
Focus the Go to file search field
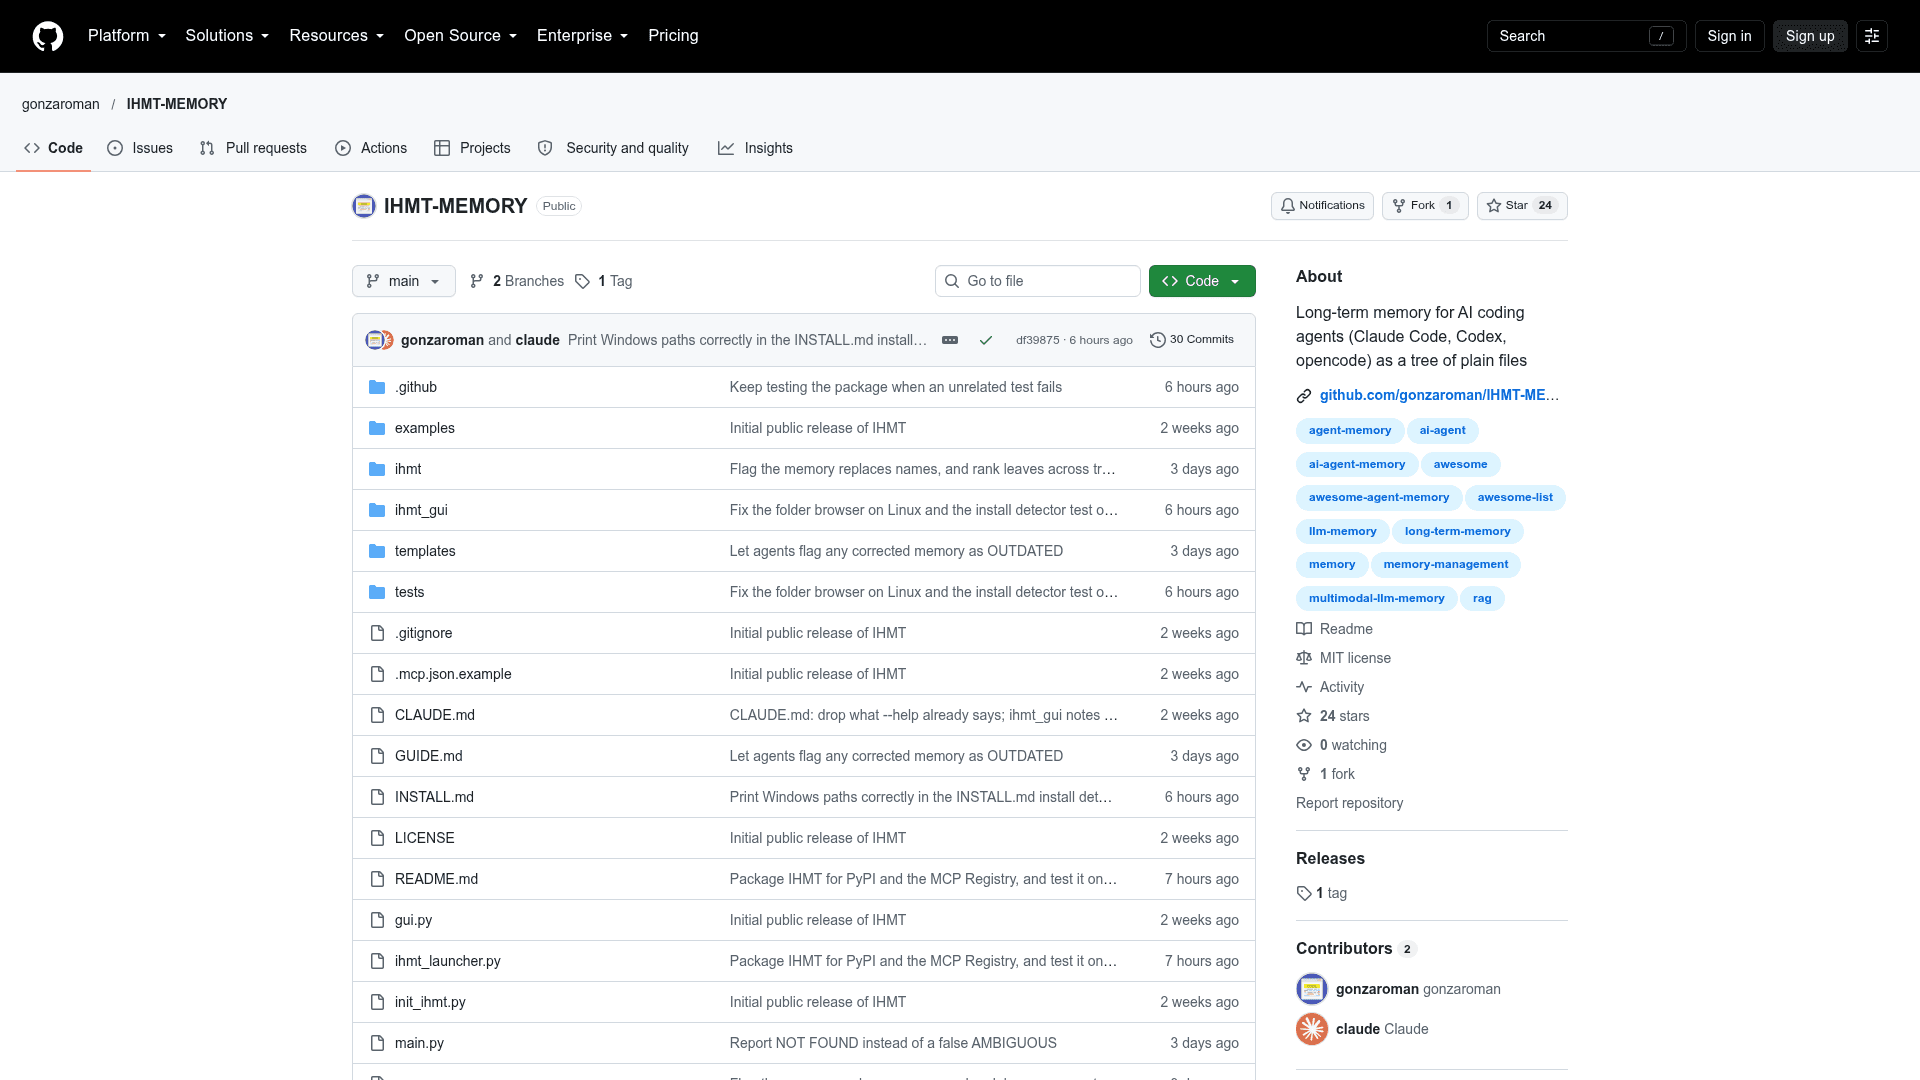click(1038, 281)
